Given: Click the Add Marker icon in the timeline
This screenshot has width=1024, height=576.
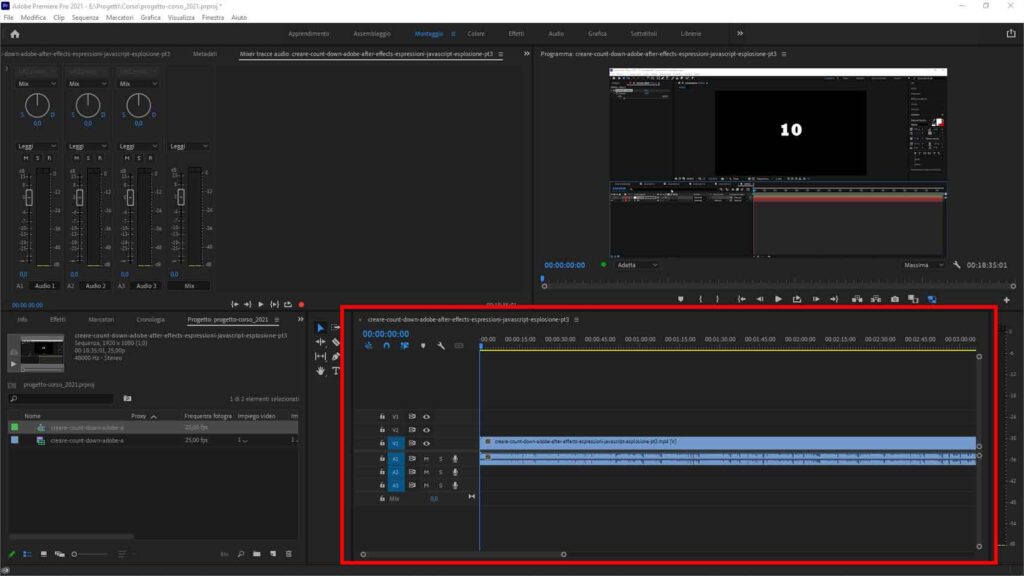Looking at the screenshot, I should point(422,345).
